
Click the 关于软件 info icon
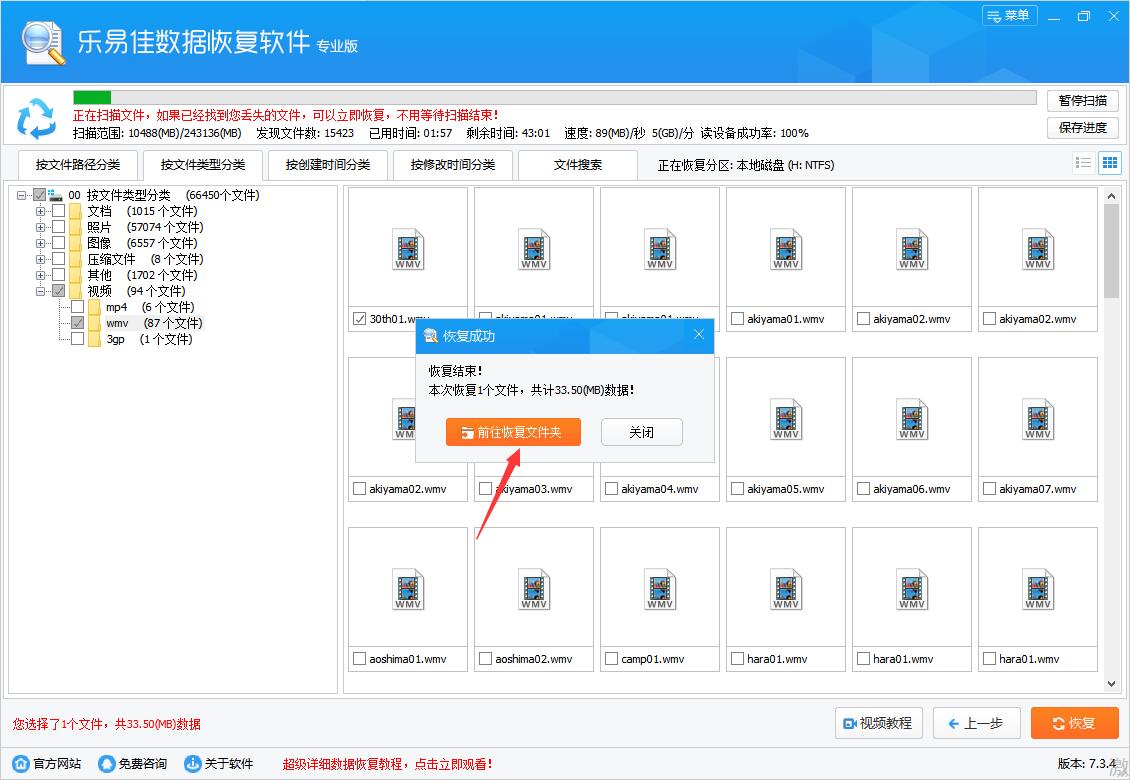click(x=190, y=763)
